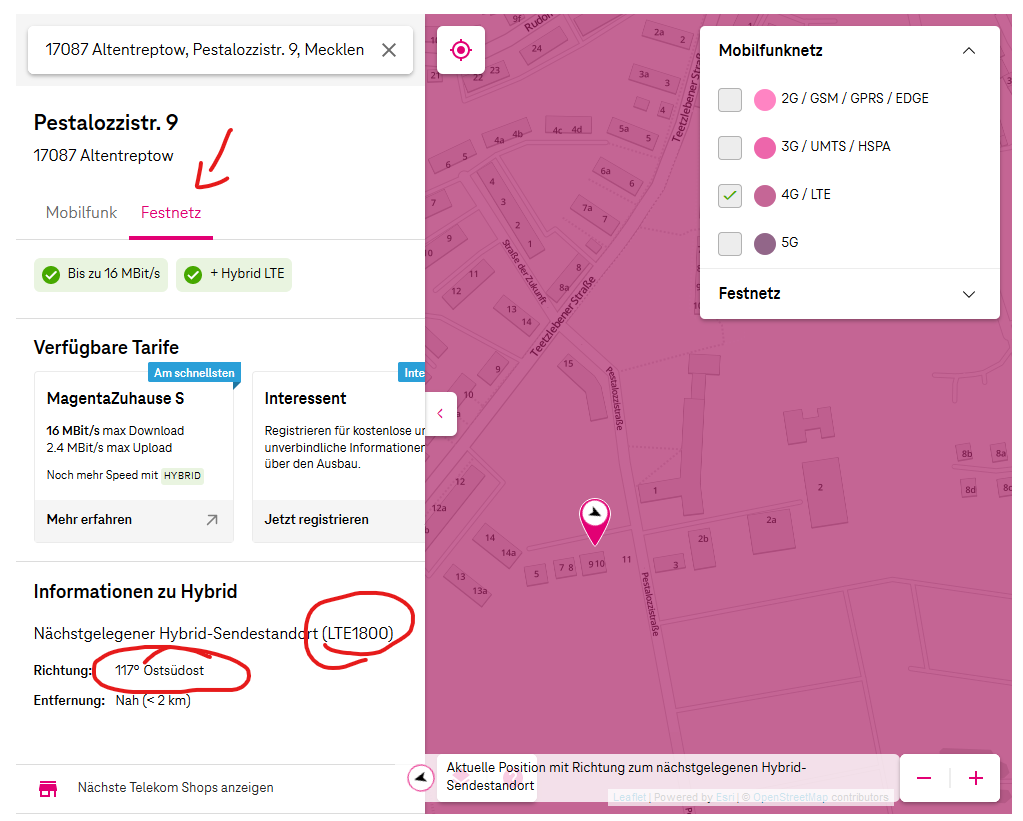
Task: Click the Telekom shop store icon
Action: tap(48, 788)
